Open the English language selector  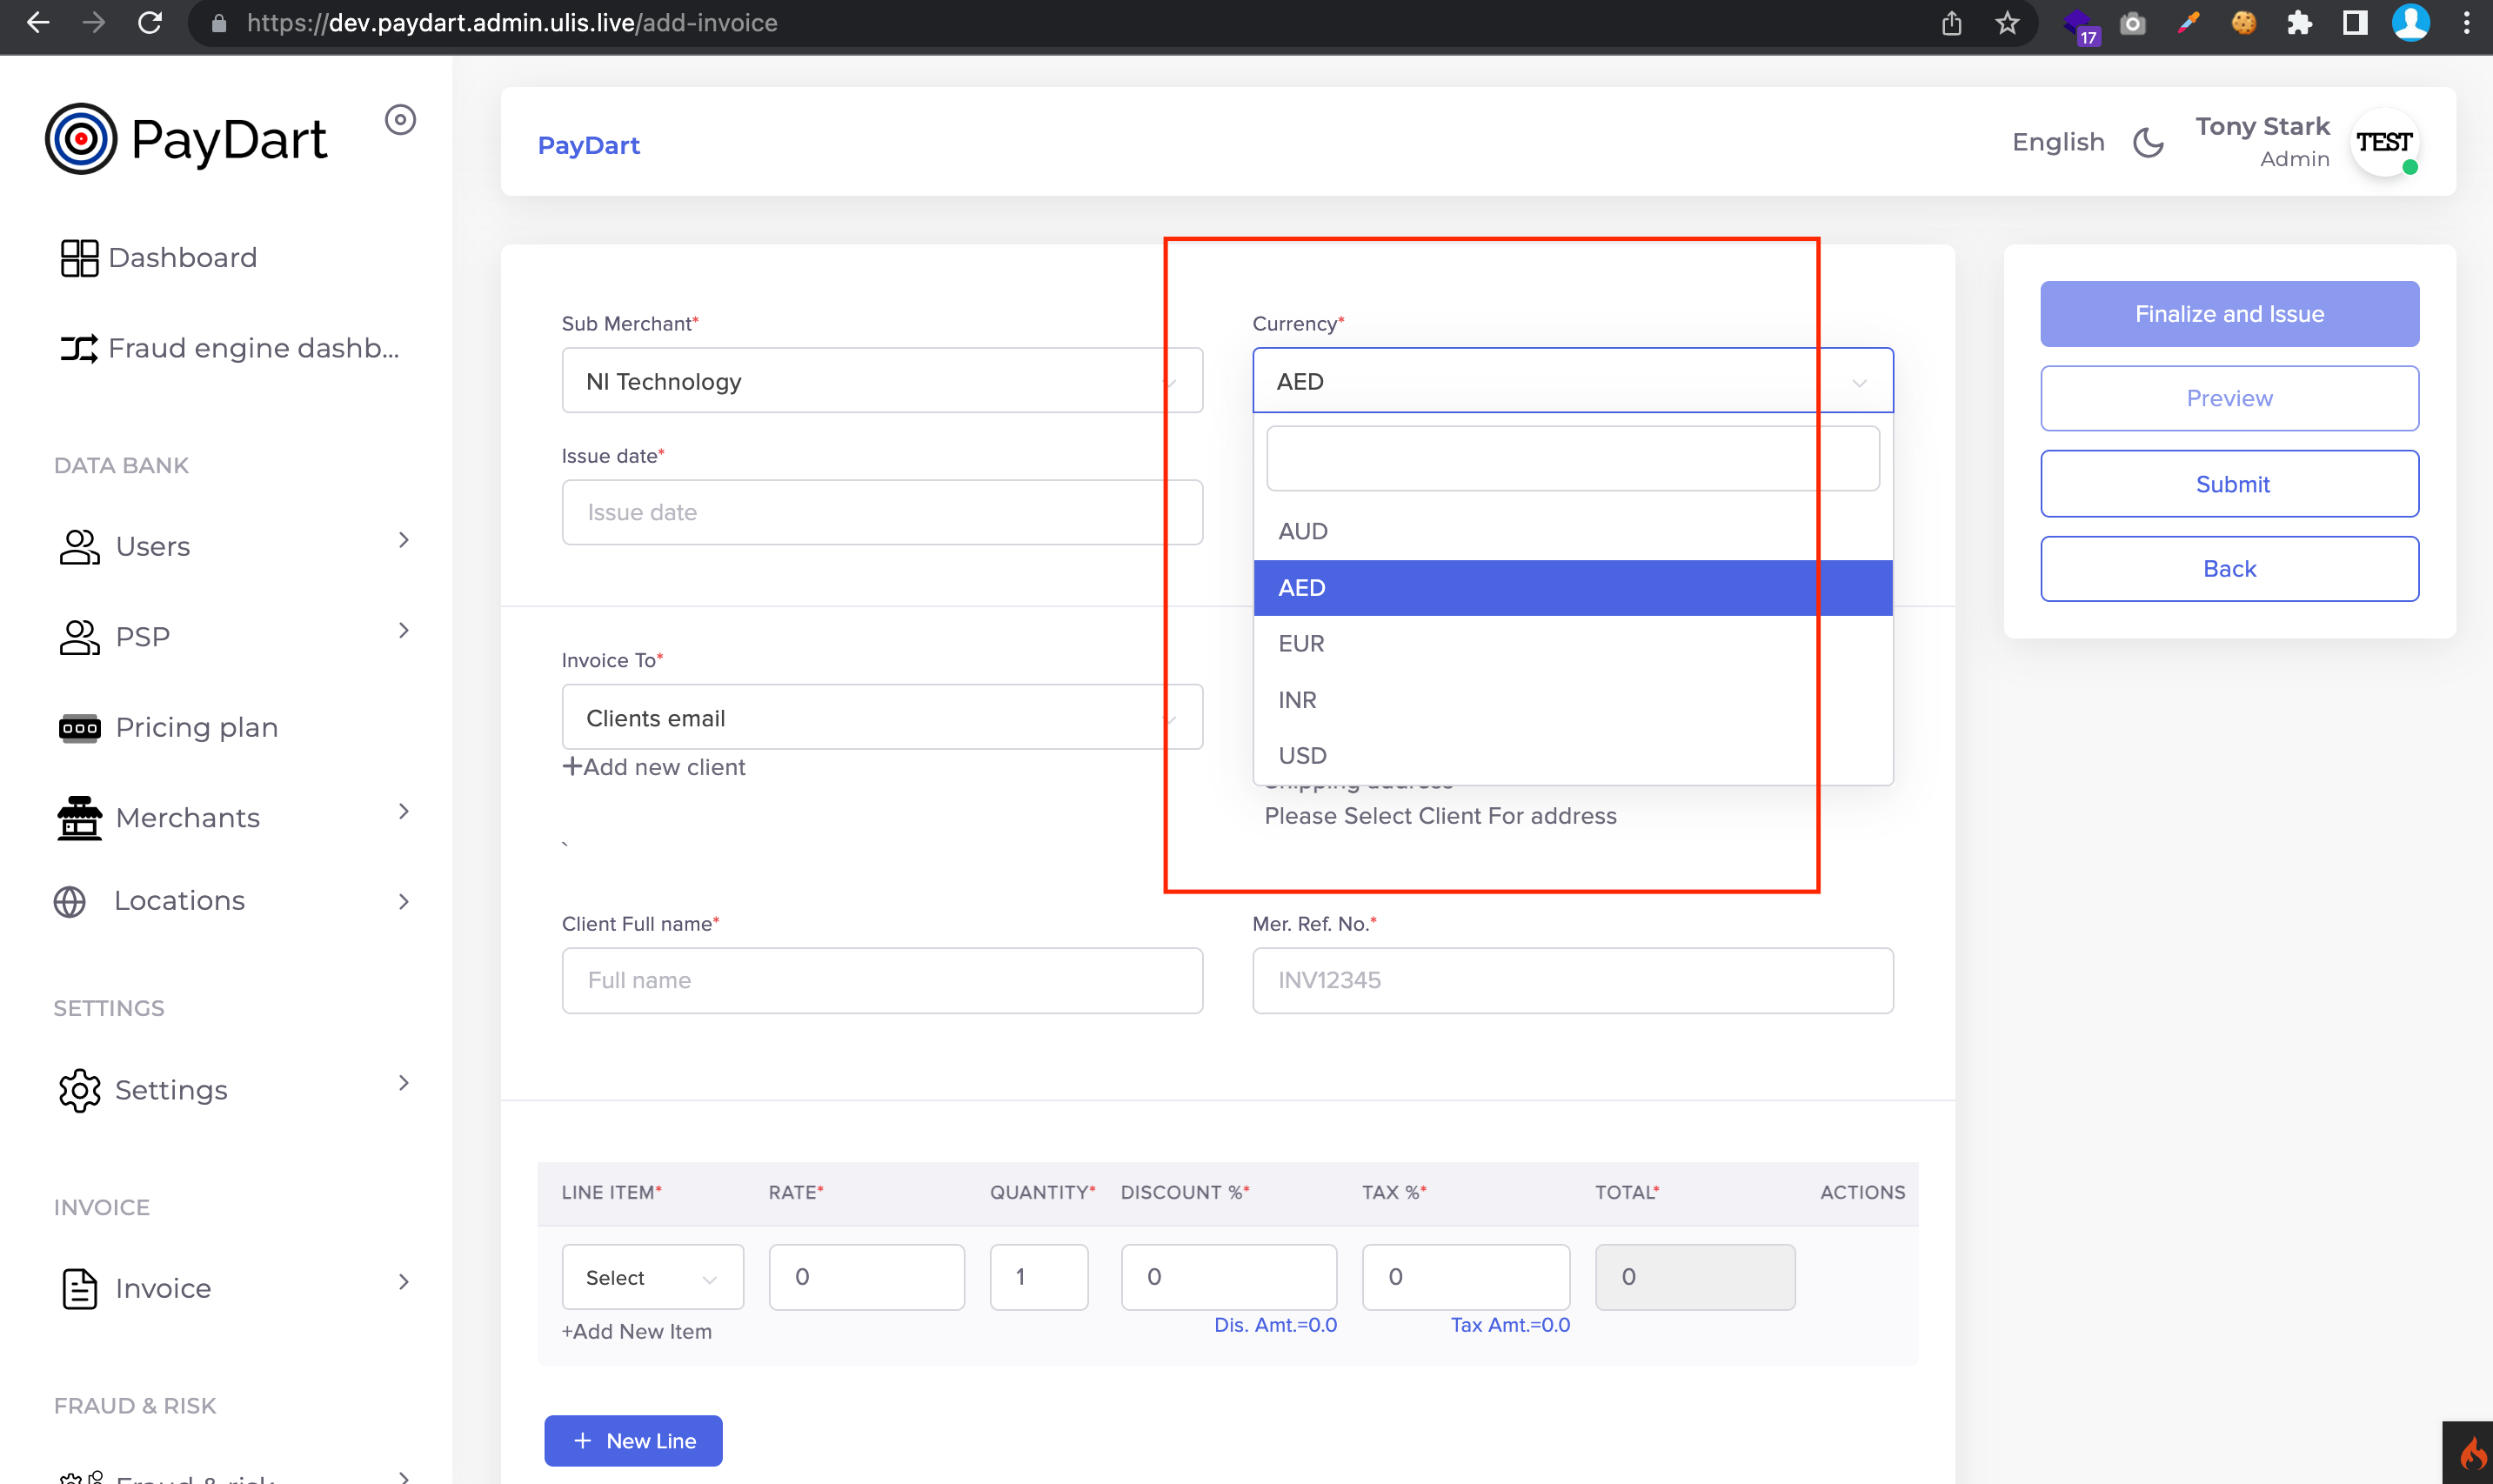click(x=2058, y=142)
